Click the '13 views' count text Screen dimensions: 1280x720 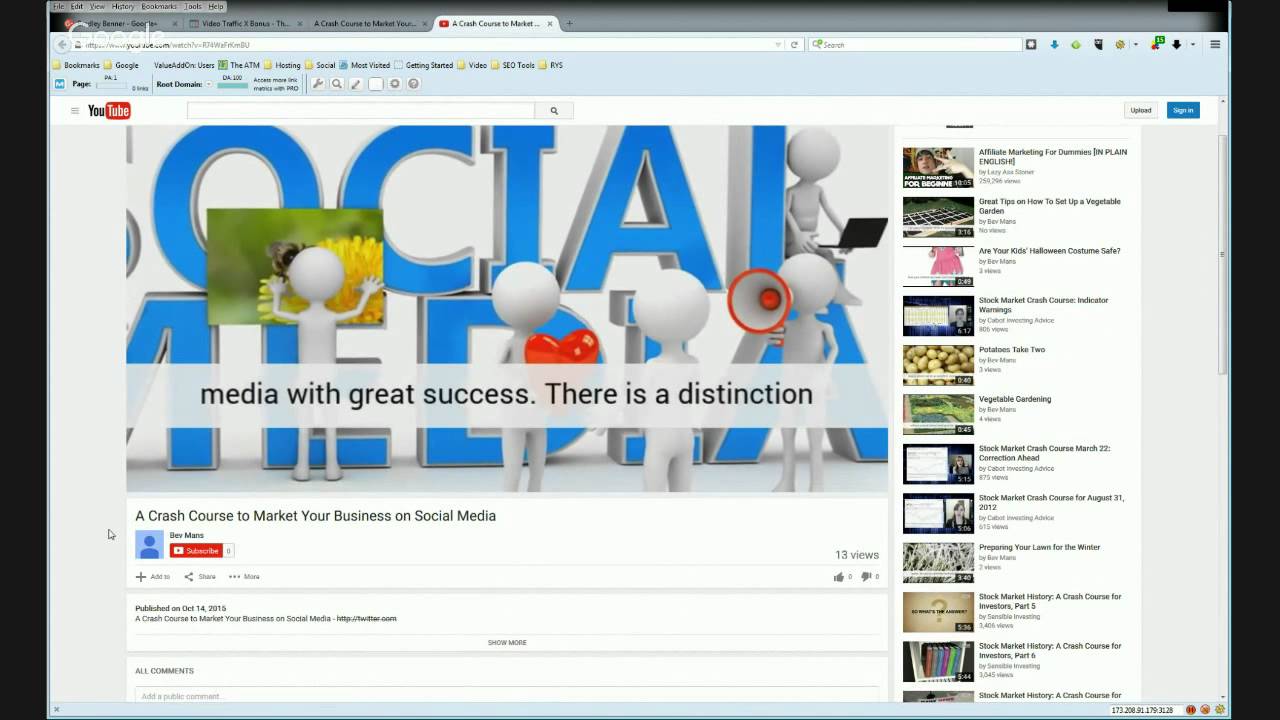coord(857,555)
